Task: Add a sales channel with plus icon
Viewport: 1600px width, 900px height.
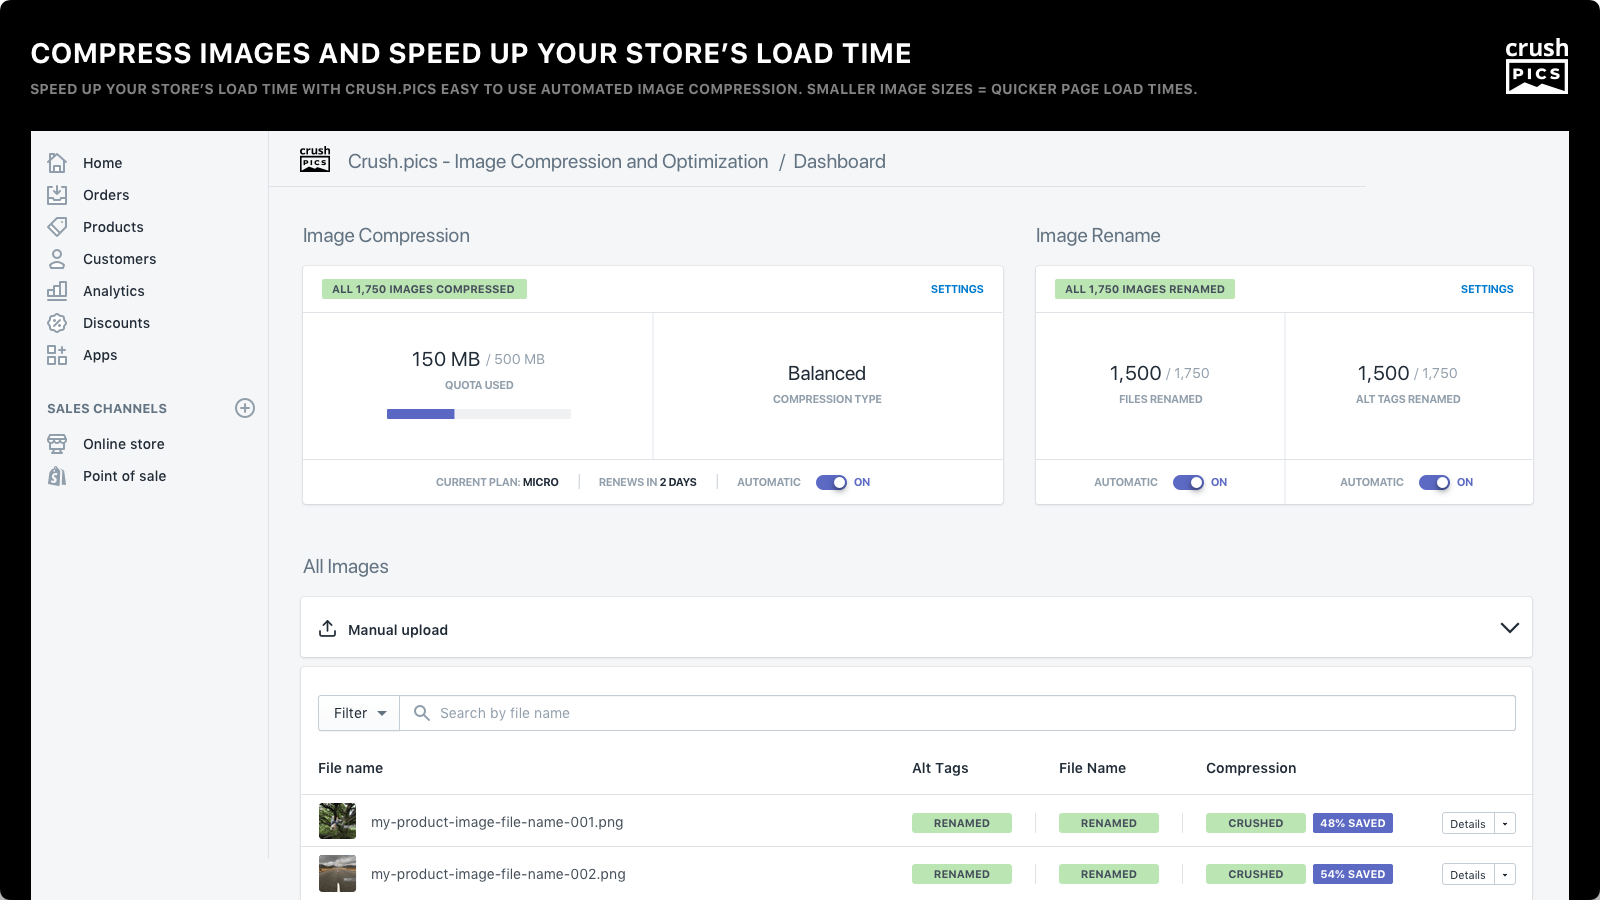Action: point(245,408)
